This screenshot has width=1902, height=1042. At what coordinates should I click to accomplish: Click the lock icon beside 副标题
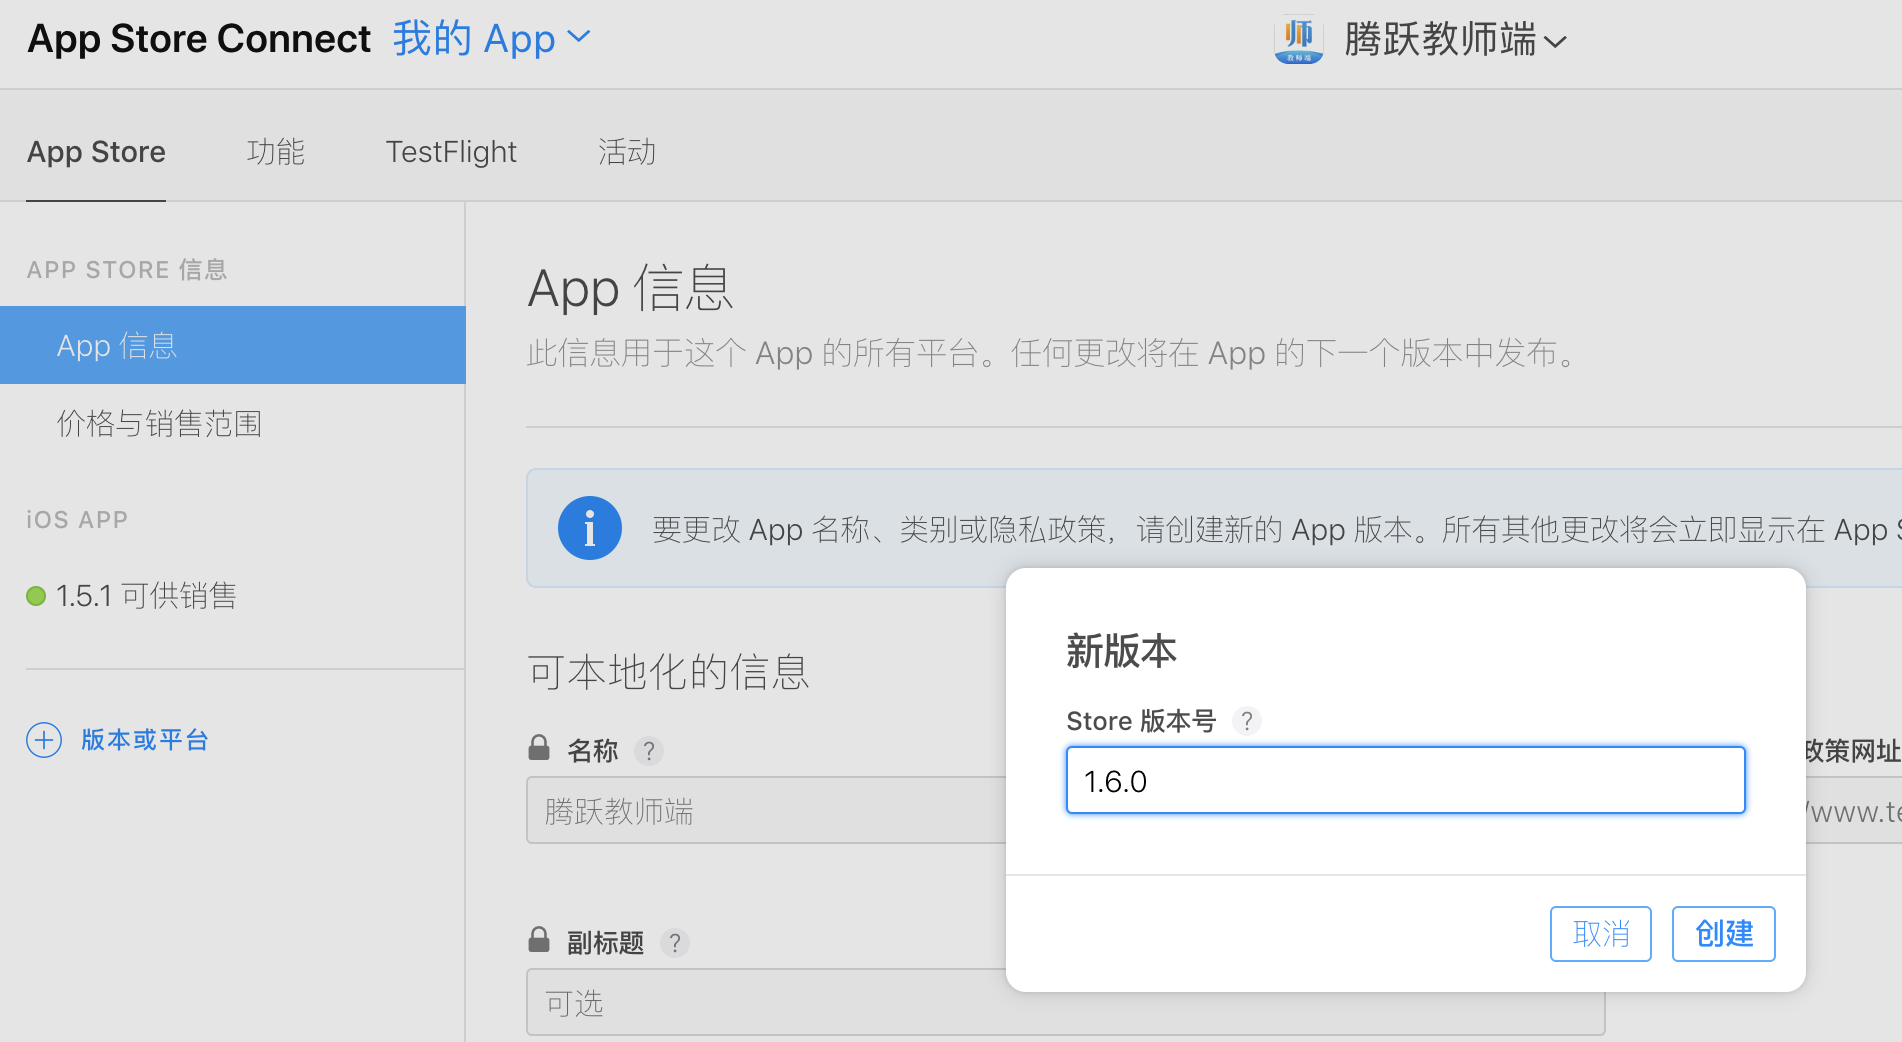click(539, 940)
